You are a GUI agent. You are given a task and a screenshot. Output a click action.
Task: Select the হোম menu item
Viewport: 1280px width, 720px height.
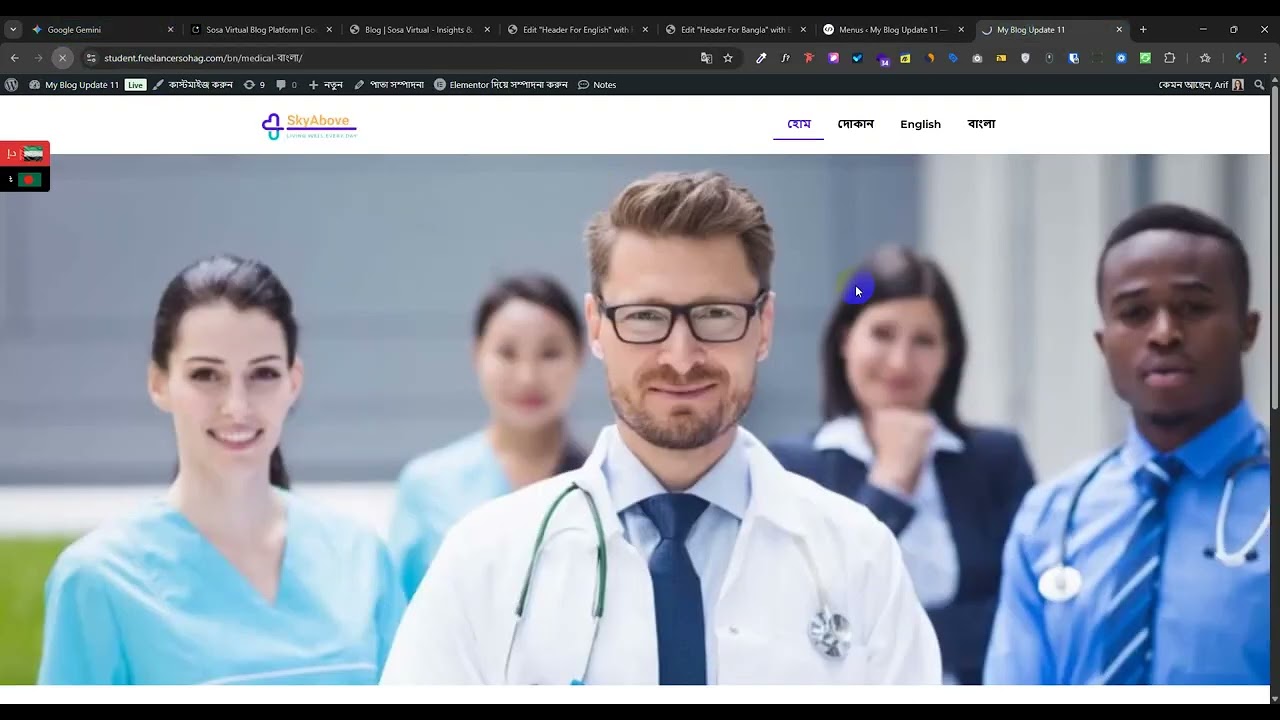pos(798,124)
